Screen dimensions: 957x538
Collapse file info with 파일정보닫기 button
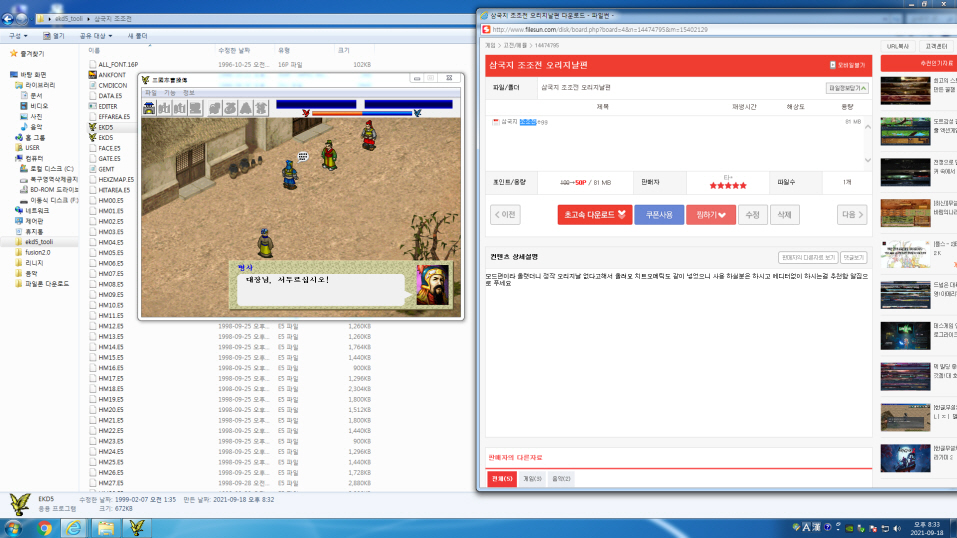click(x=847, y=88)
